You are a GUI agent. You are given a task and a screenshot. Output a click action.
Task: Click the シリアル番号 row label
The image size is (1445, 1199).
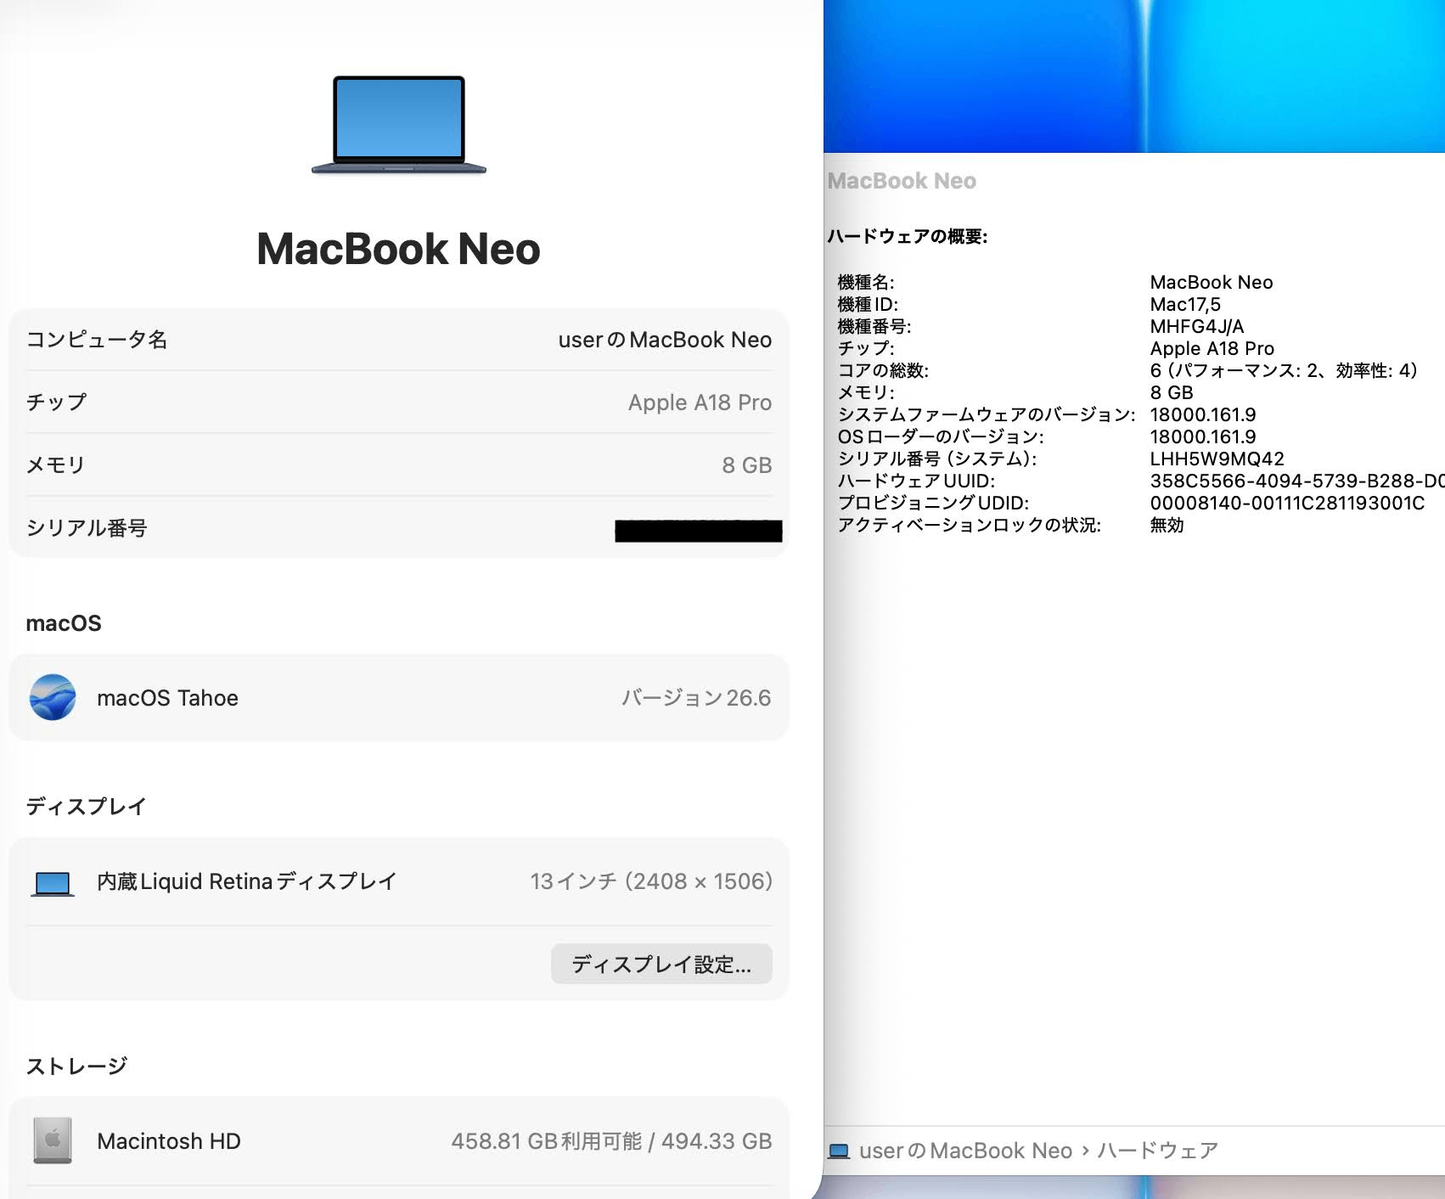pyautogui.click(x=86, y=528)
